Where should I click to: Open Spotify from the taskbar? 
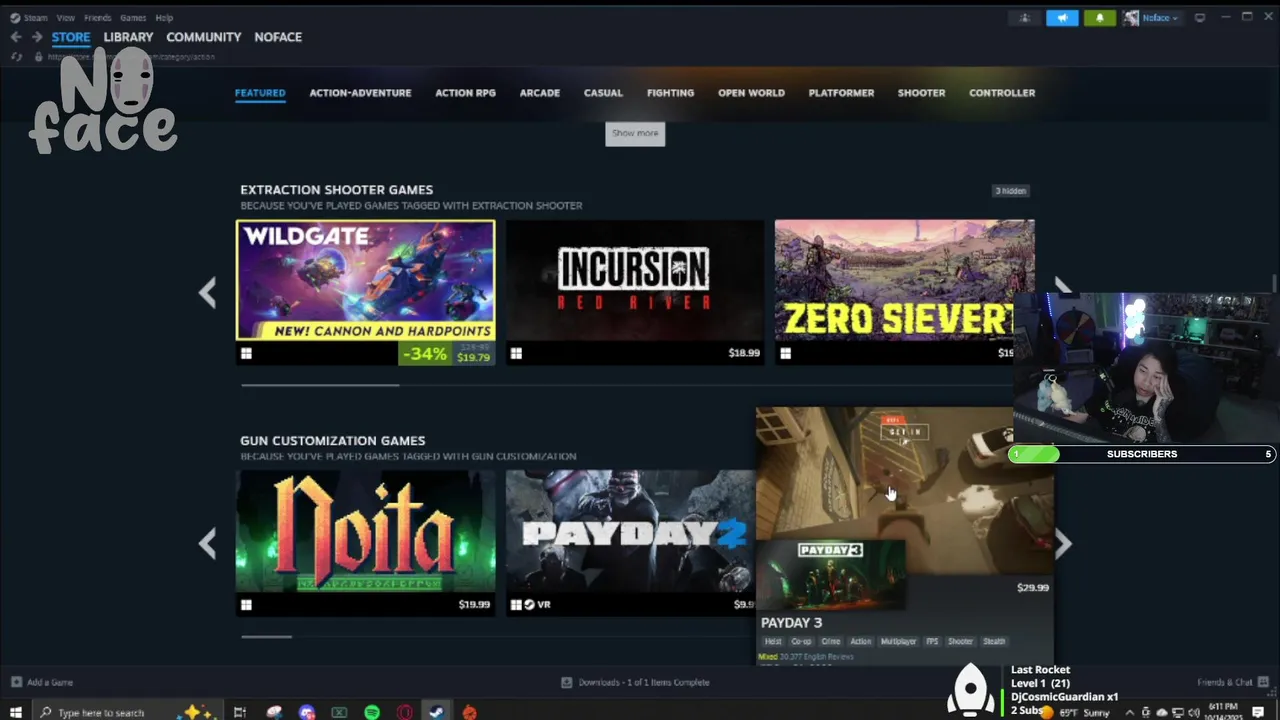pos(372,712)
